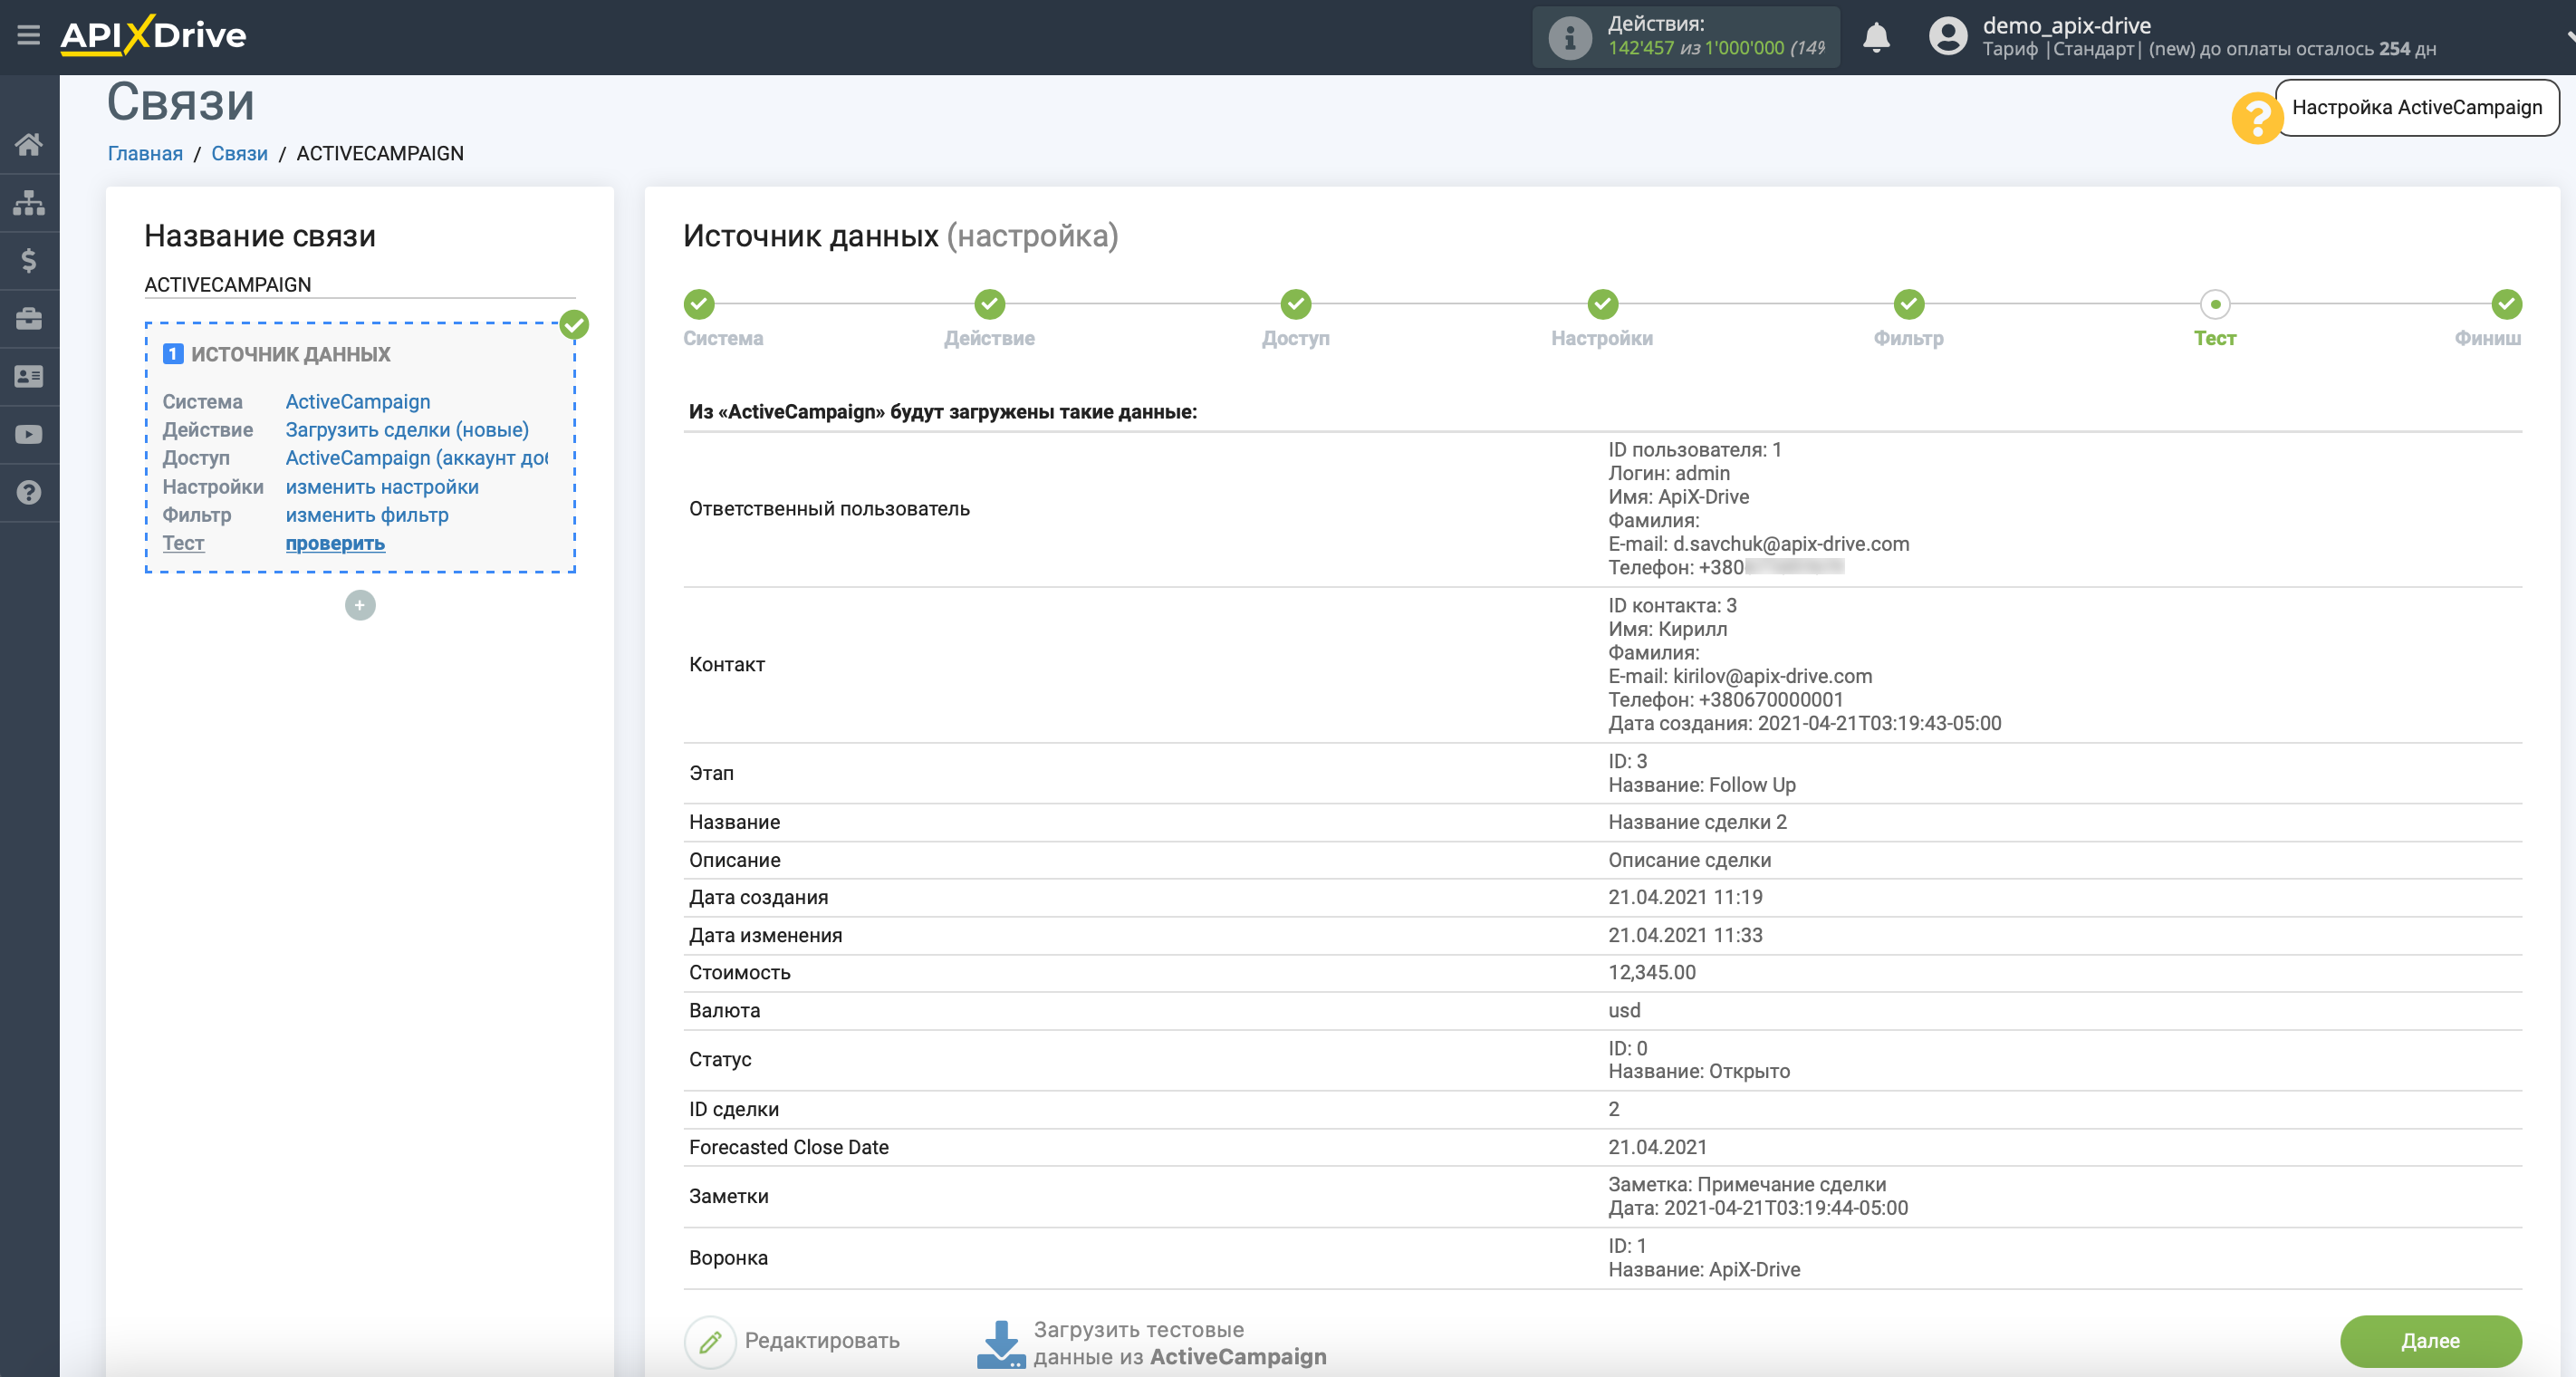Click the ApiX-Drive logo
The height and width of the screenshot is (1377, 2576).
tap(153, 35)
